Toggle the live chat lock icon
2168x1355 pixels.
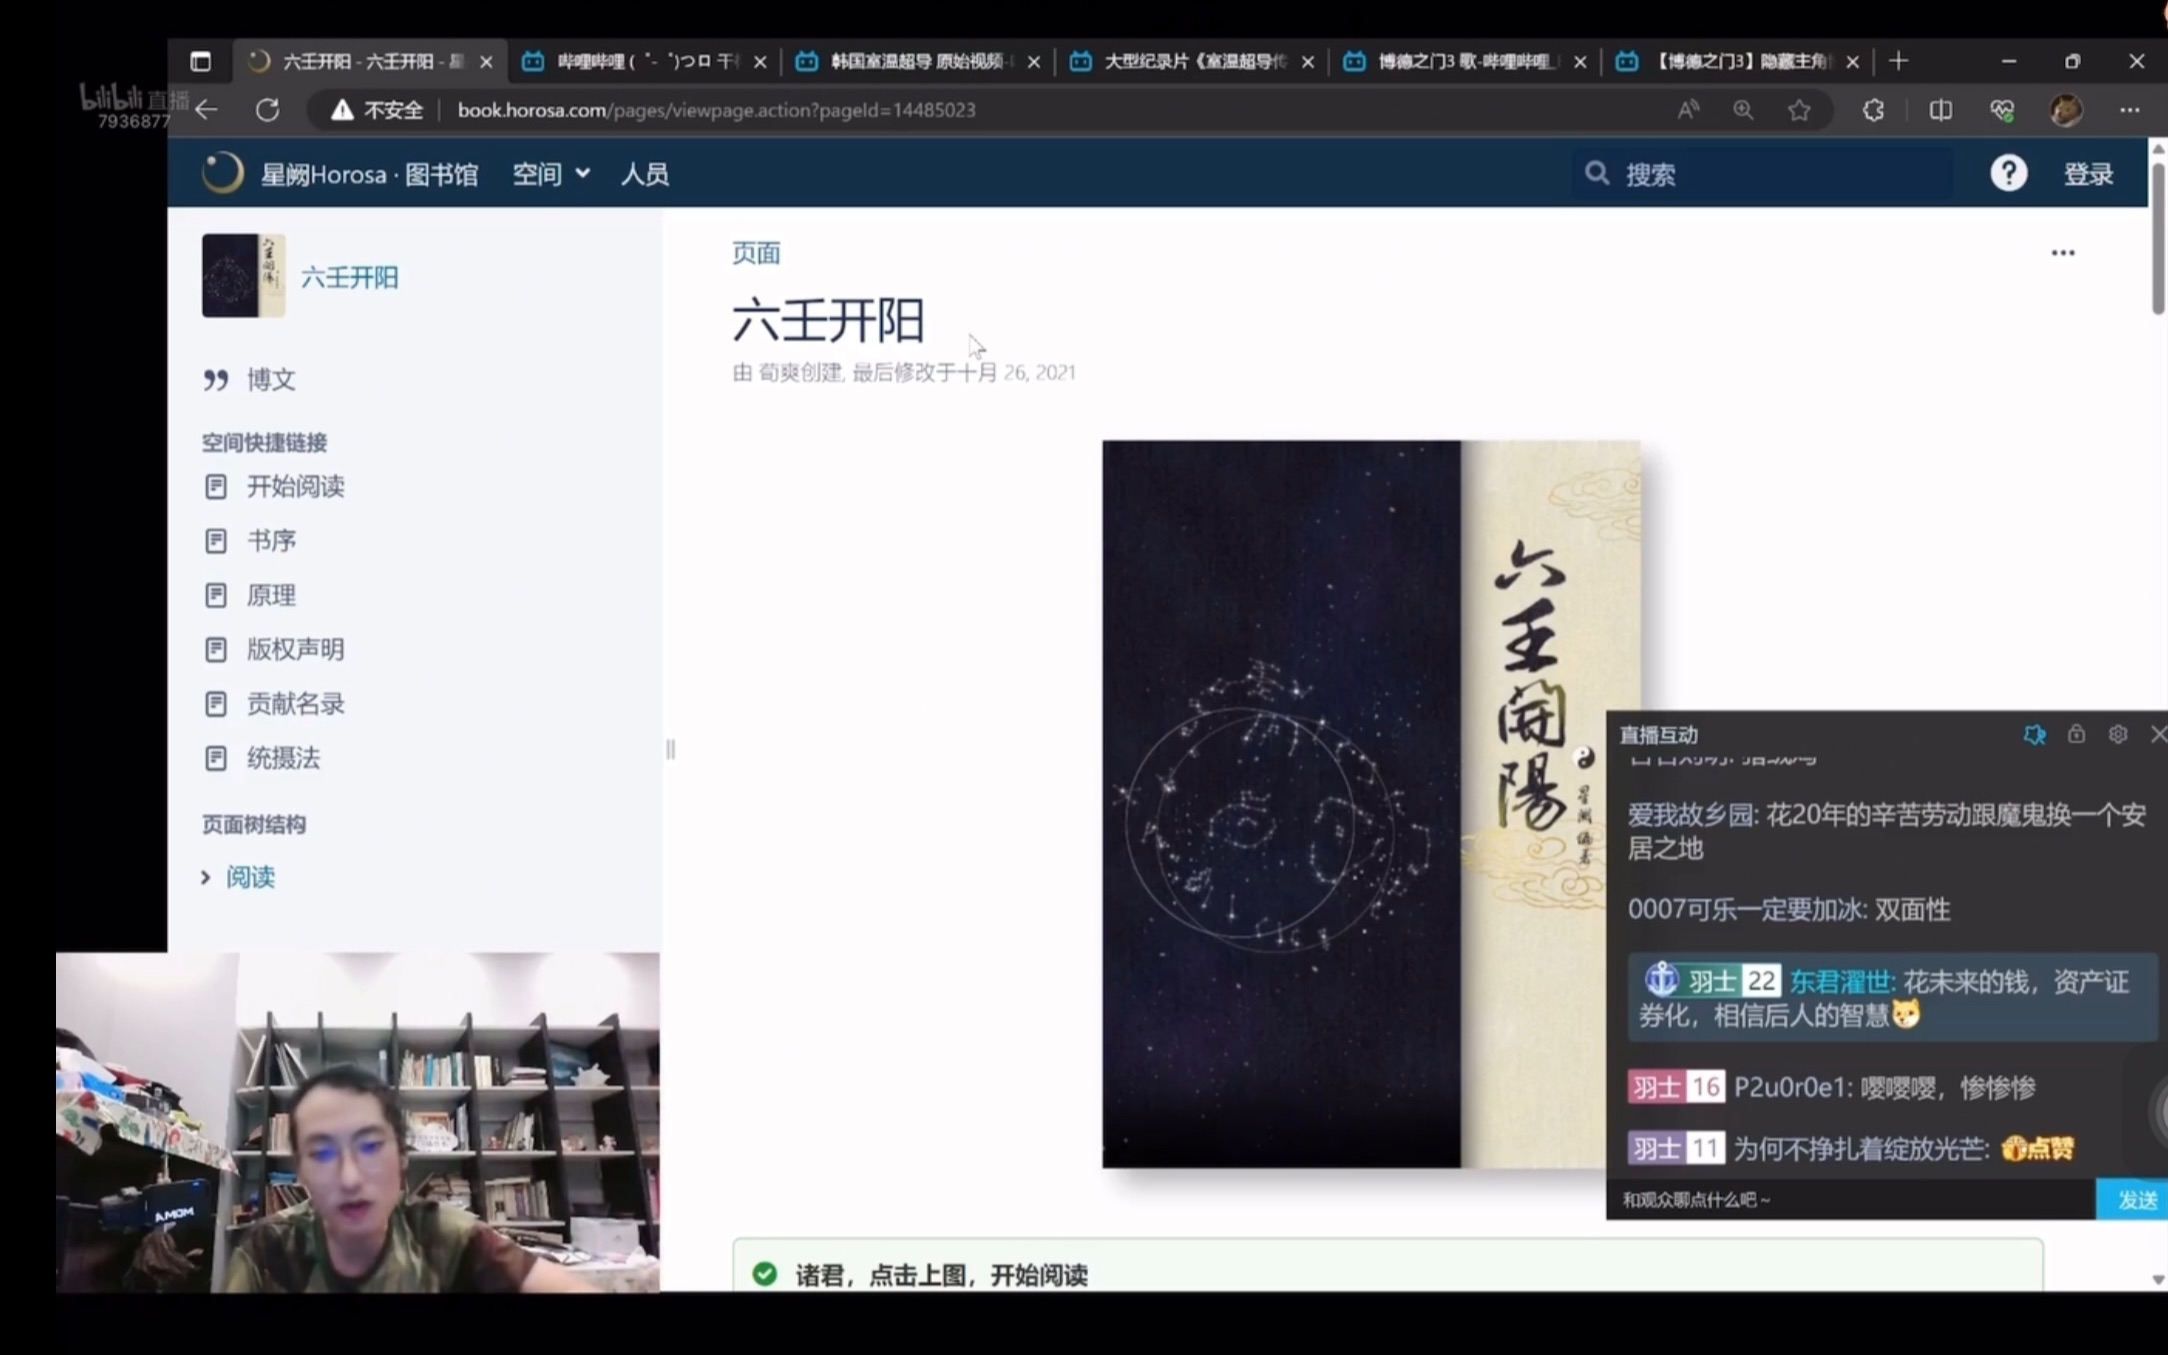click(x=2076, y=734)
